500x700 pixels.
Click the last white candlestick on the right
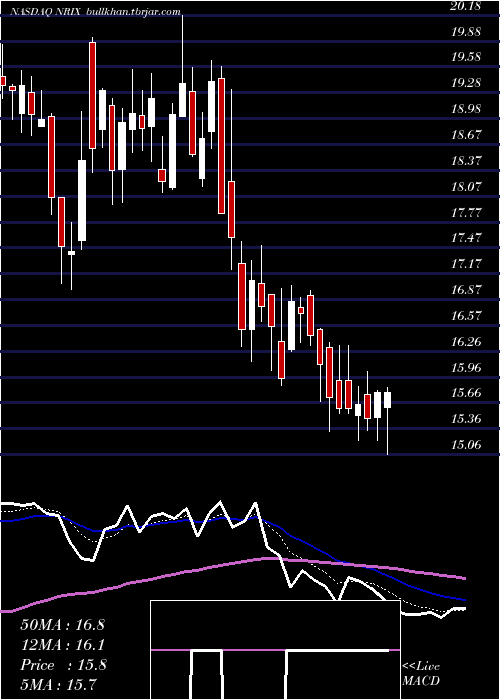click(x=388, y=400)
